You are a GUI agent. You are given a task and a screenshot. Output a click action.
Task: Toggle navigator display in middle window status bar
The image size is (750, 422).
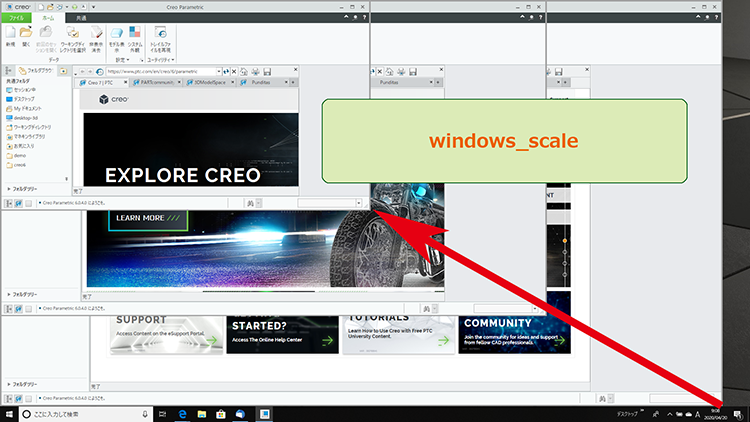(9, 309)
